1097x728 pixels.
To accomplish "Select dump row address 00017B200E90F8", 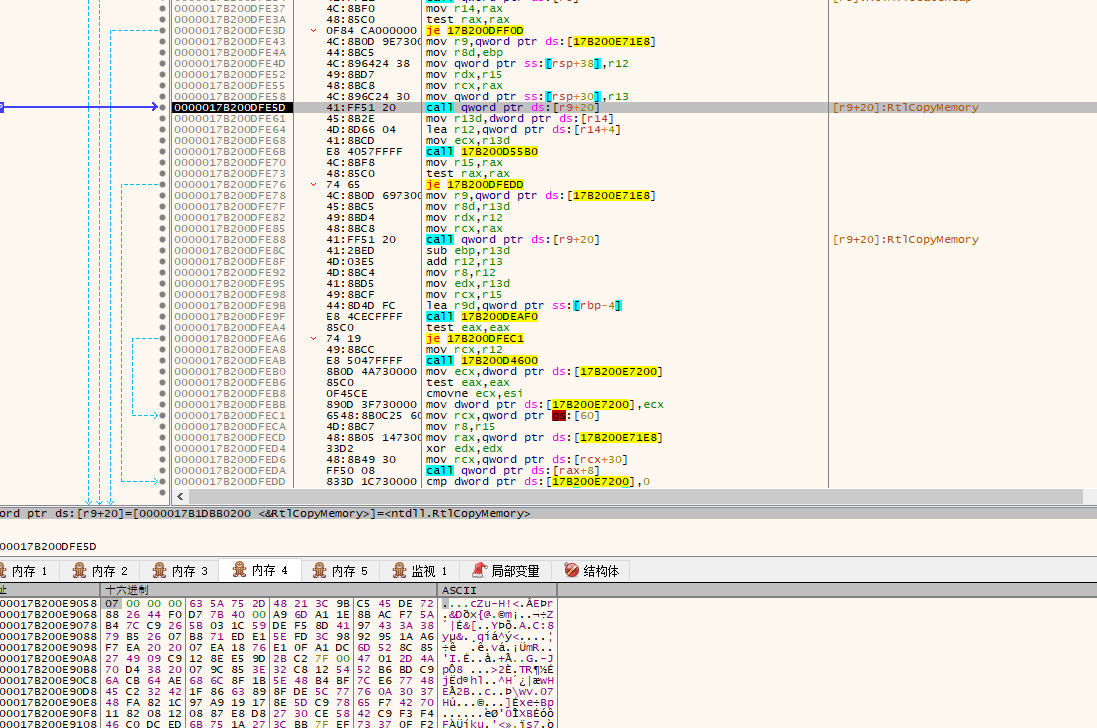I will 48,714.
